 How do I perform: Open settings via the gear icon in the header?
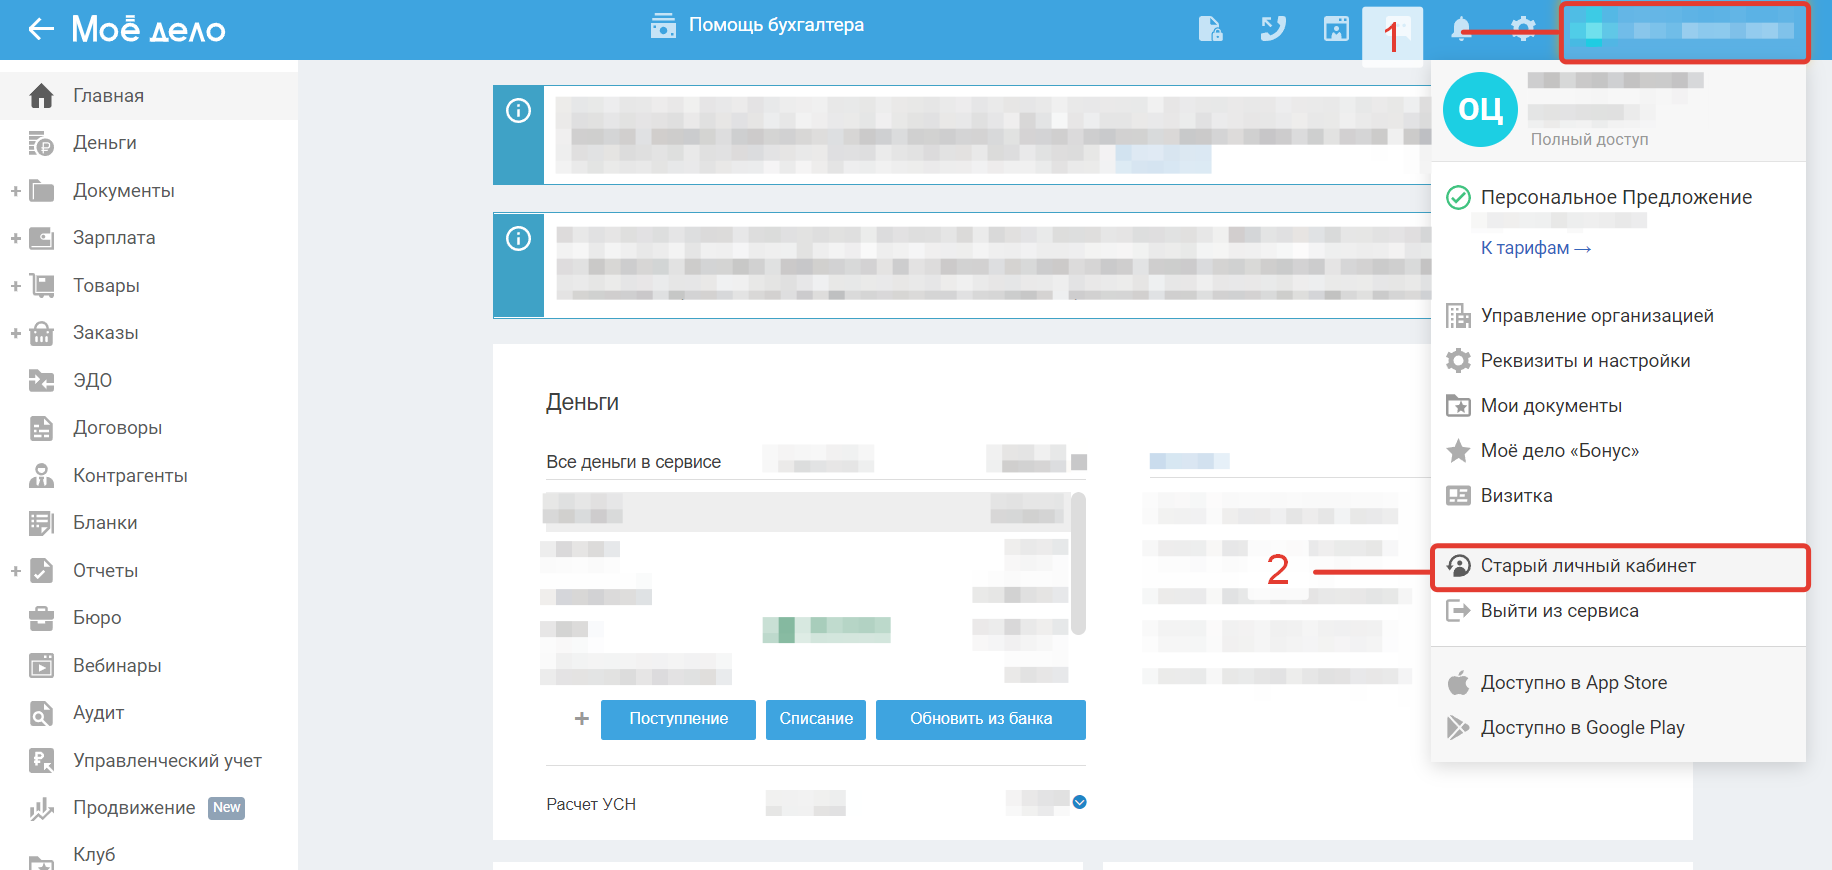click(x=1523, y=29)
